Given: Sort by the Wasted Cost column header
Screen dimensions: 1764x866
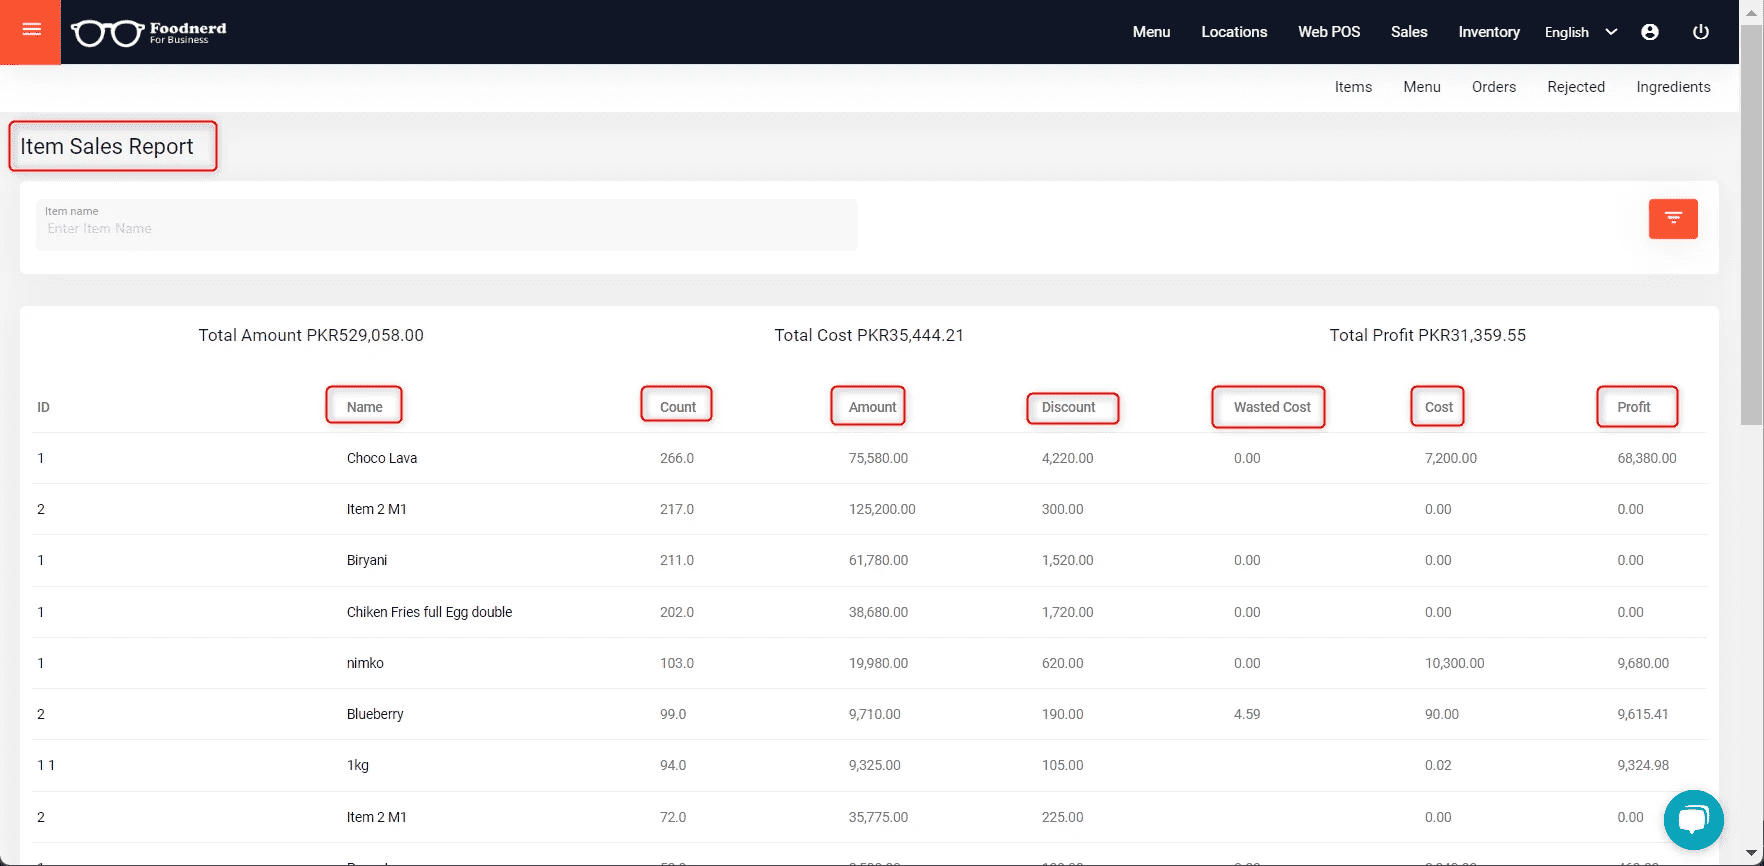Looking at the screenshot, I should coord(1272,407).
